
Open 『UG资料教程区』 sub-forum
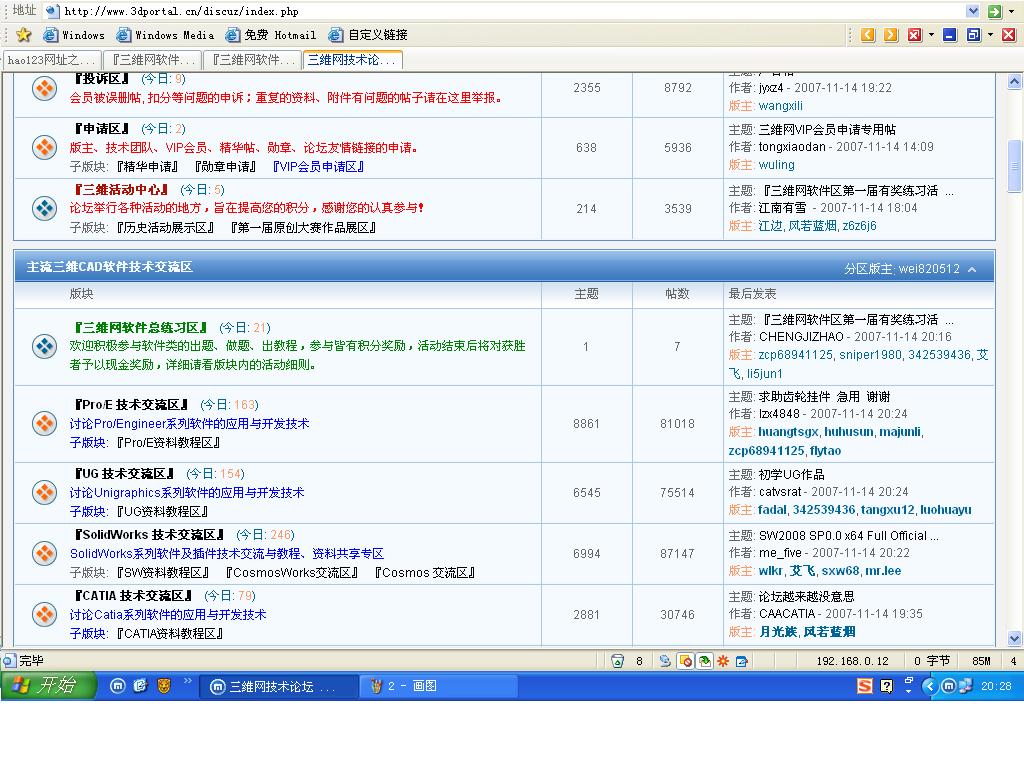point(163,511)
